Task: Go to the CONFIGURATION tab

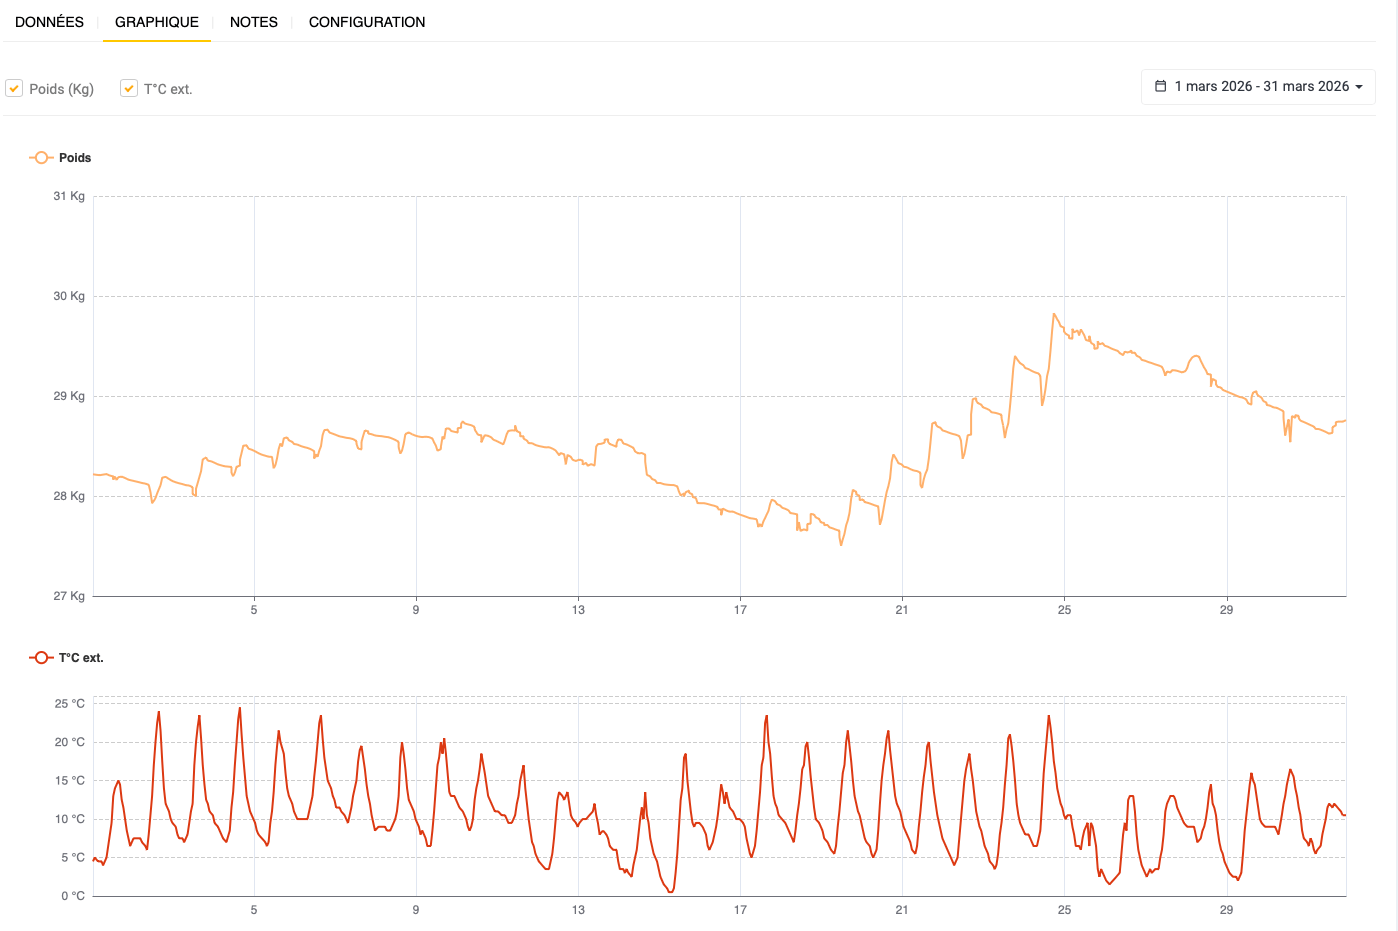Action: click(367, 22)
